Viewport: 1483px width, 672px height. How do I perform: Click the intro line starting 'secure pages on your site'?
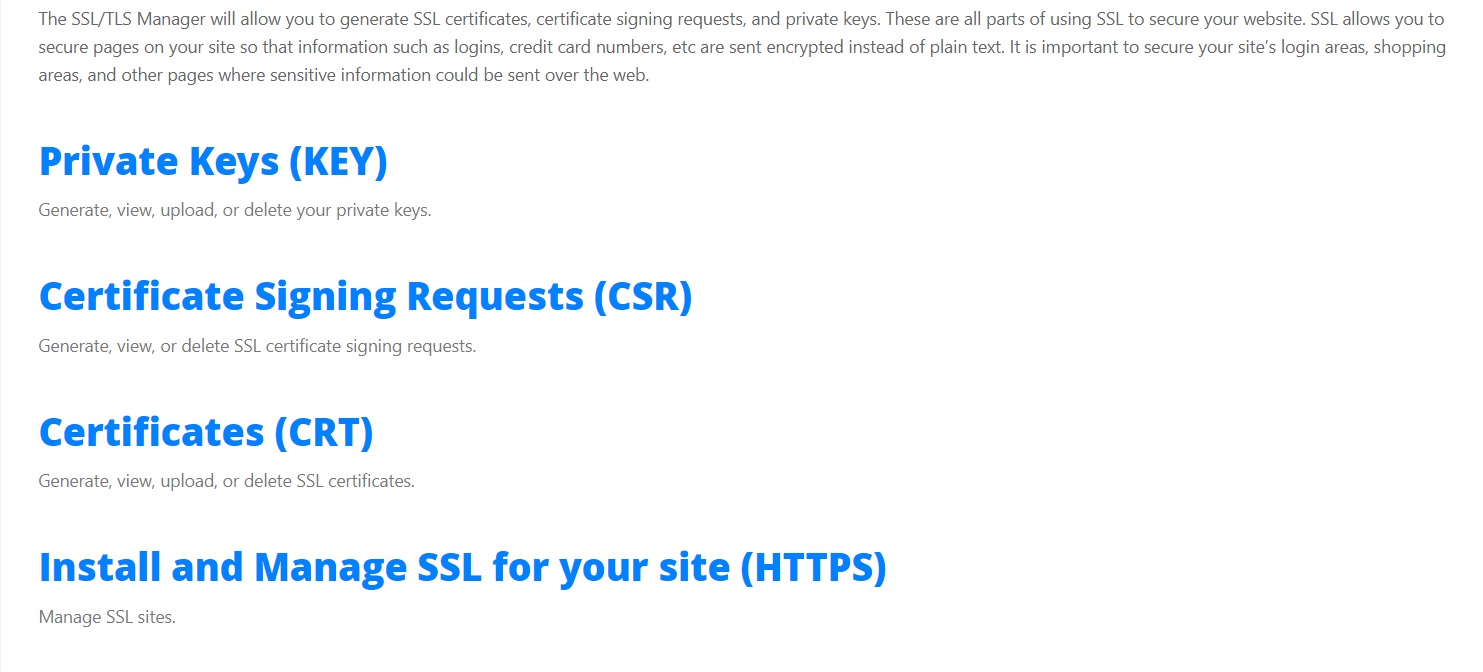(742, 47)
